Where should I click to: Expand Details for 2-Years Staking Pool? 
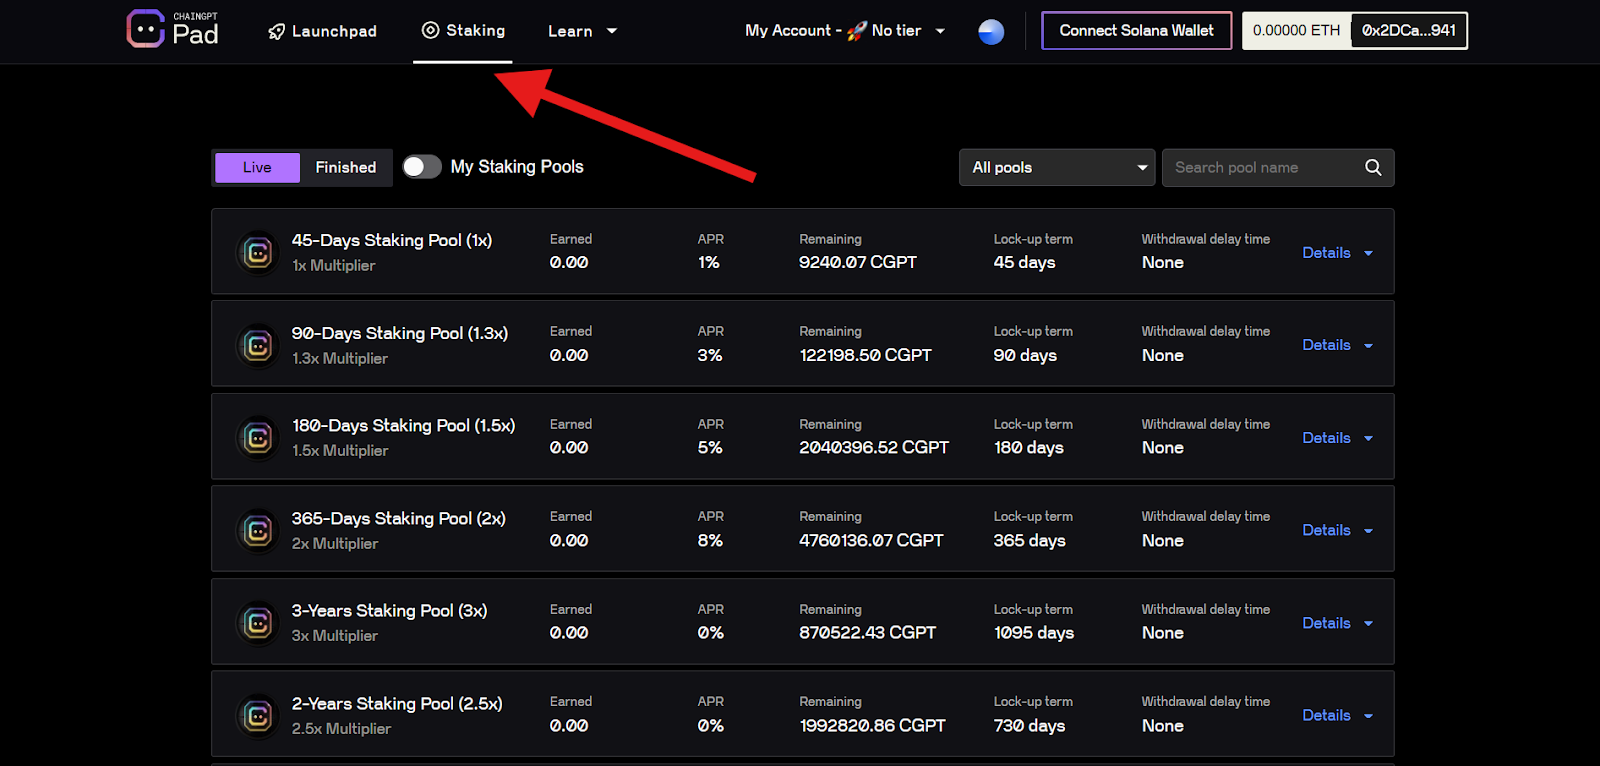[x=1337, y=715]
